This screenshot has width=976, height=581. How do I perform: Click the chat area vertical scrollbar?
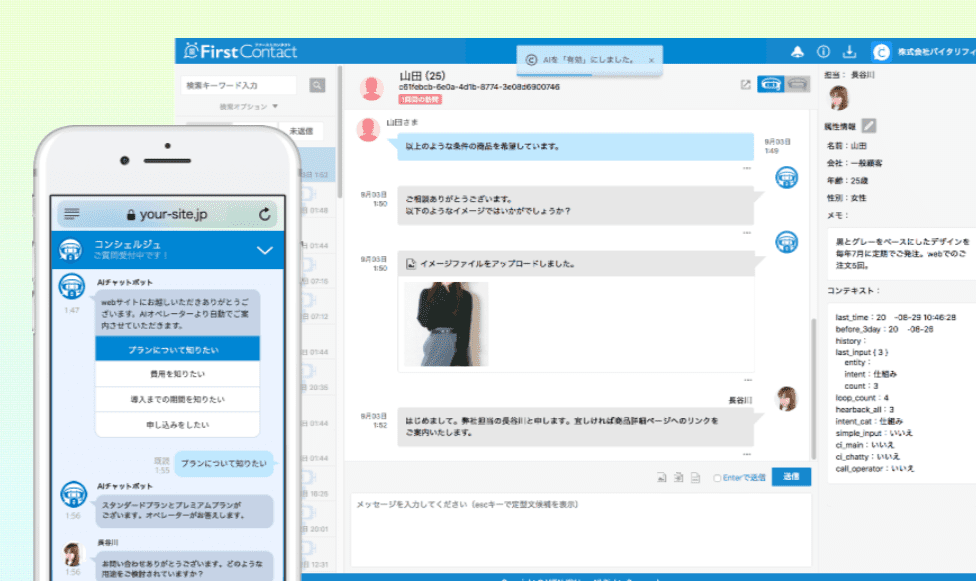813,389
